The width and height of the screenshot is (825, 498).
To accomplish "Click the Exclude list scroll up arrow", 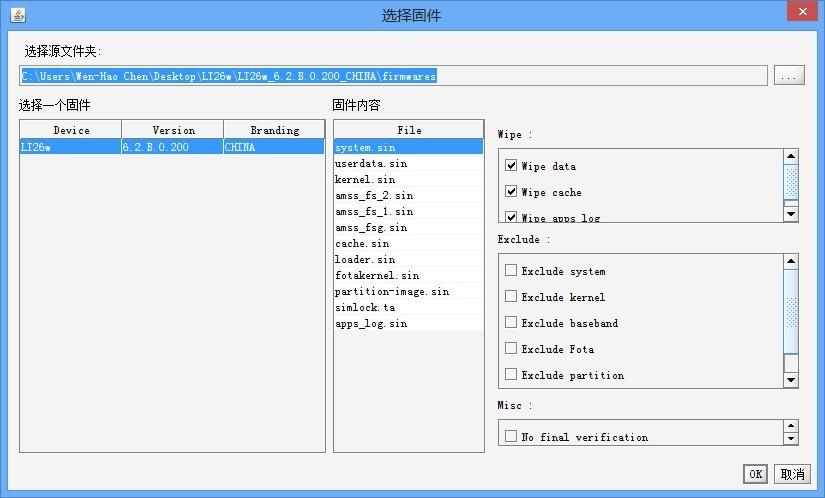I will [791, 261].
